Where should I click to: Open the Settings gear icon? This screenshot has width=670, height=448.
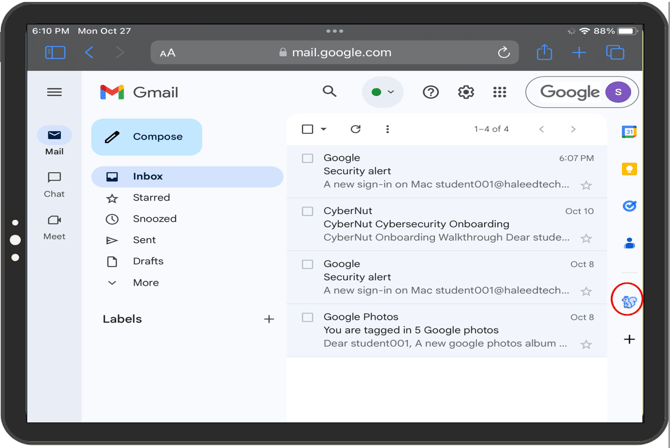[x=466, y=92]
